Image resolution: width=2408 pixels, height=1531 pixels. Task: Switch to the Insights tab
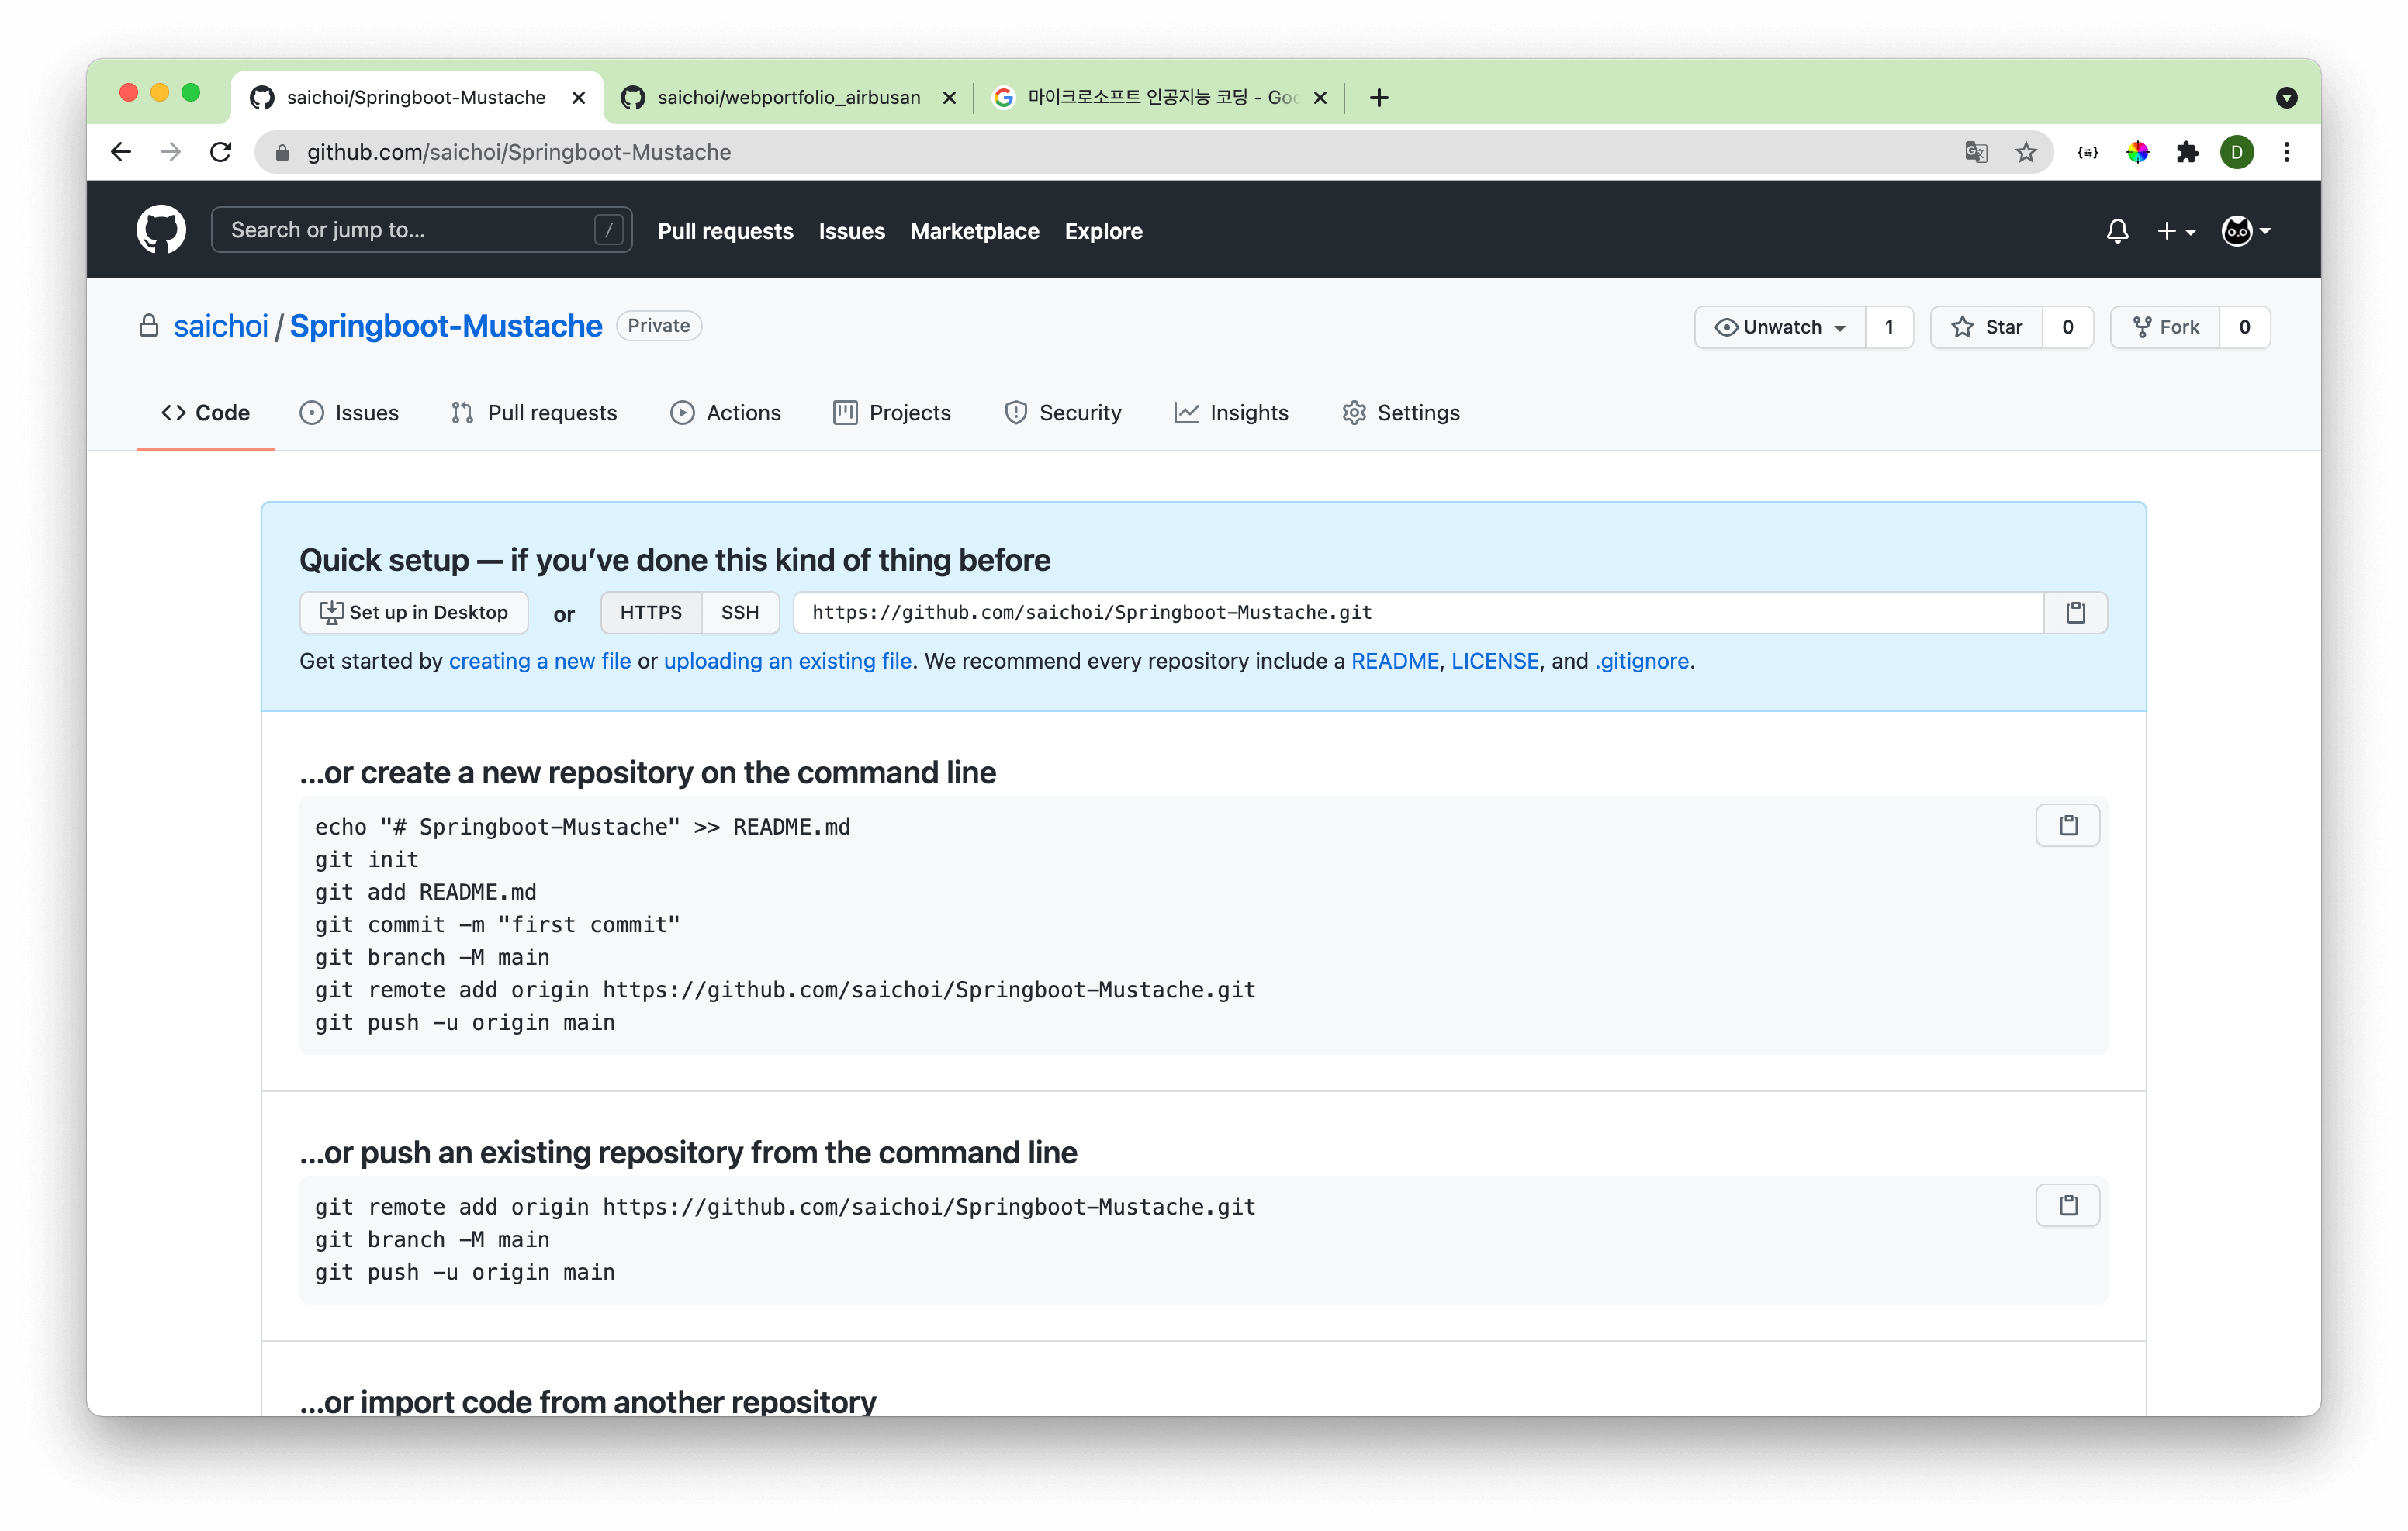pos(1231,412)
